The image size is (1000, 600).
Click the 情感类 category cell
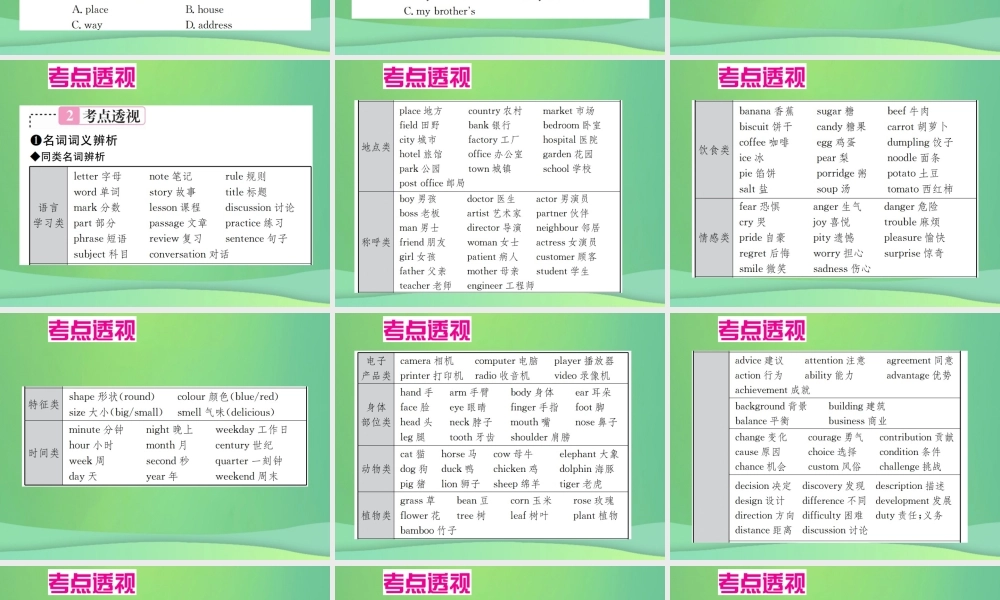[714, 237]
